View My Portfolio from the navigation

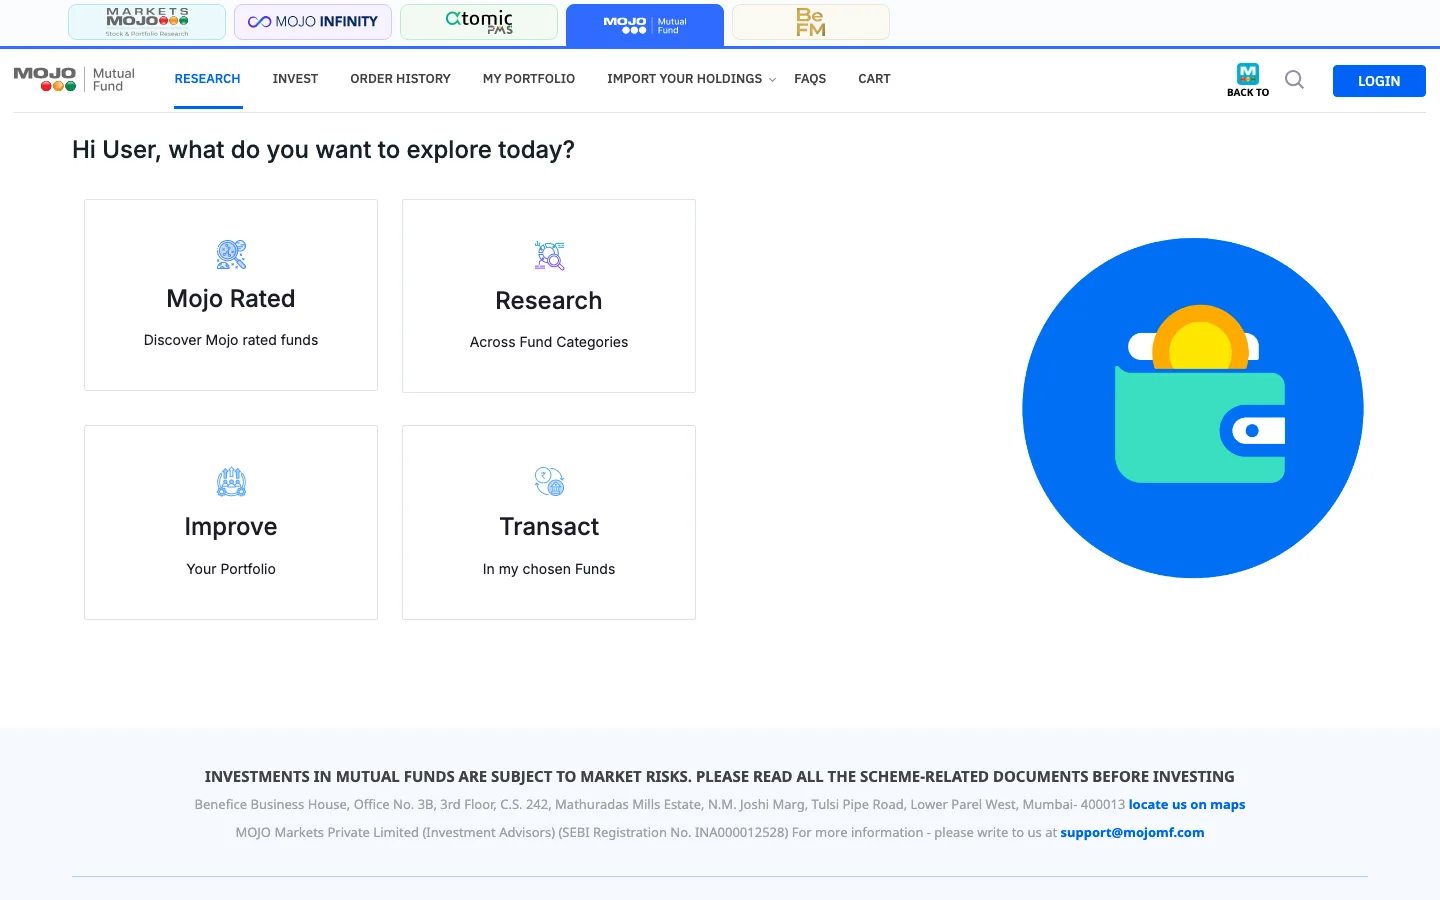click(x=529, y=79)
